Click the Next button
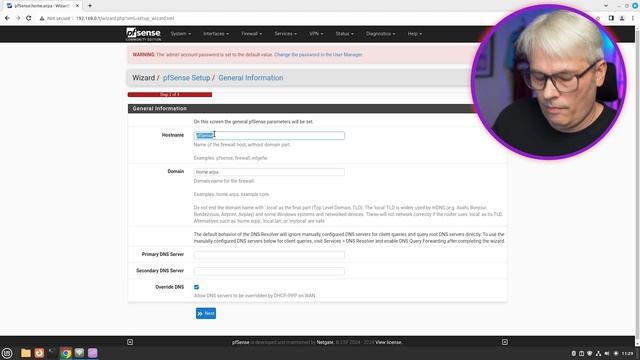This screenshot has width=640, height=360. [206, 313]
